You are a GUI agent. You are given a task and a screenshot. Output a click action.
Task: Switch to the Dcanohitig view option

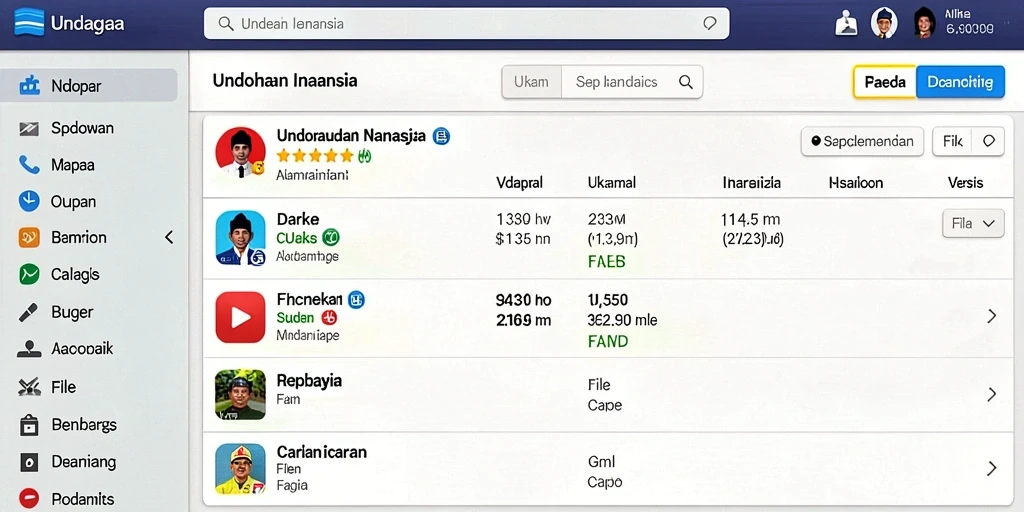(x=960, y=82)
